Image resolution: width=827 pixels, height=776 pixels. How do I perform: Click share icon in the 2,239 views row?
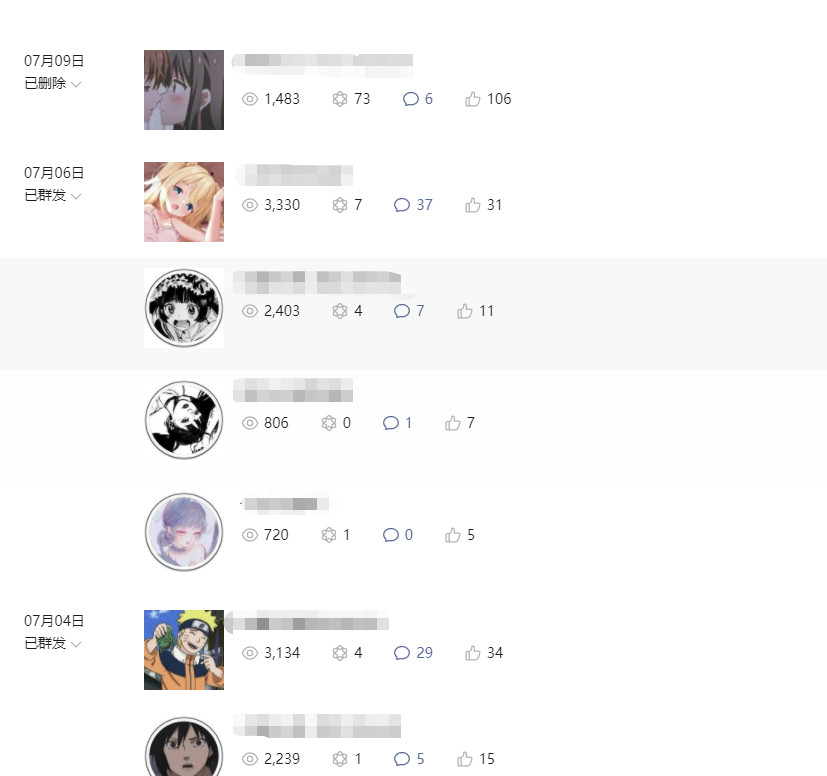pos(340,759)
